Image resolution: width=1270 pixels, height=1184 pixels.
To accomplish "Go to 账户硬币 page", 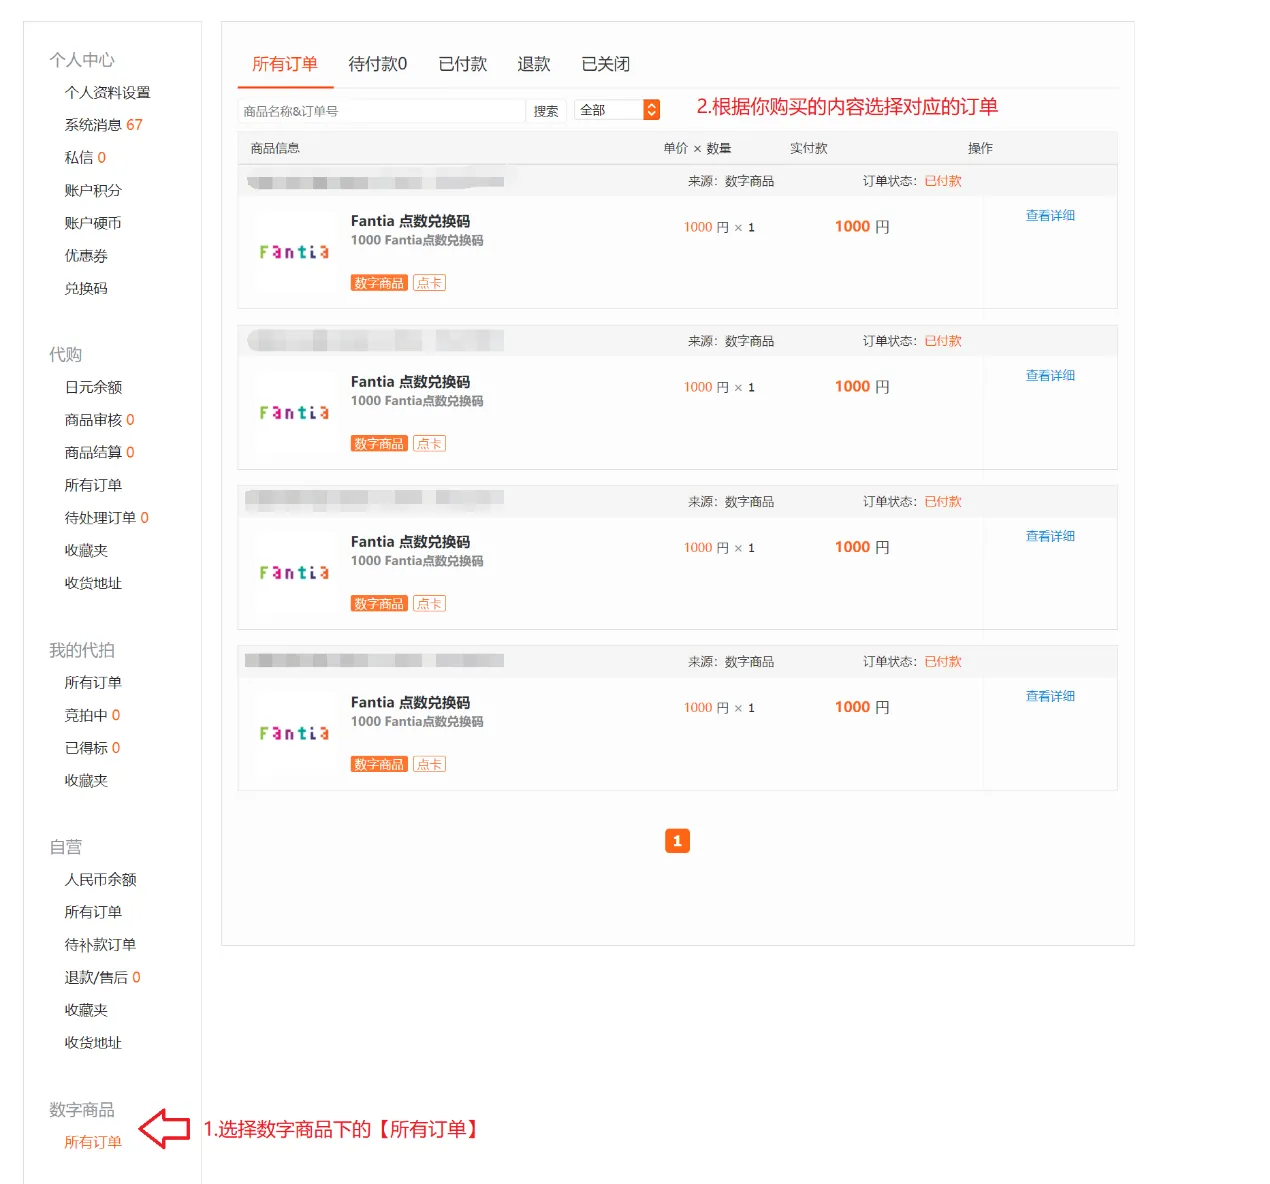I will tap(93, 223).
